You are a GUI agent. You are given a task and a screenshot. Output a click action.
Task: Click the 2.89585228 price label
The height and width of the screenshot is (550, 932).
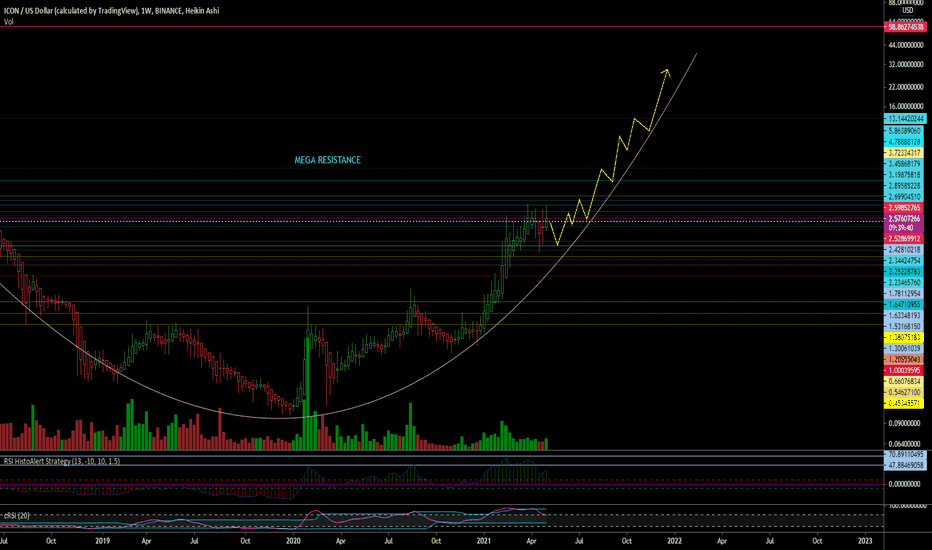(x=905, y=186)
